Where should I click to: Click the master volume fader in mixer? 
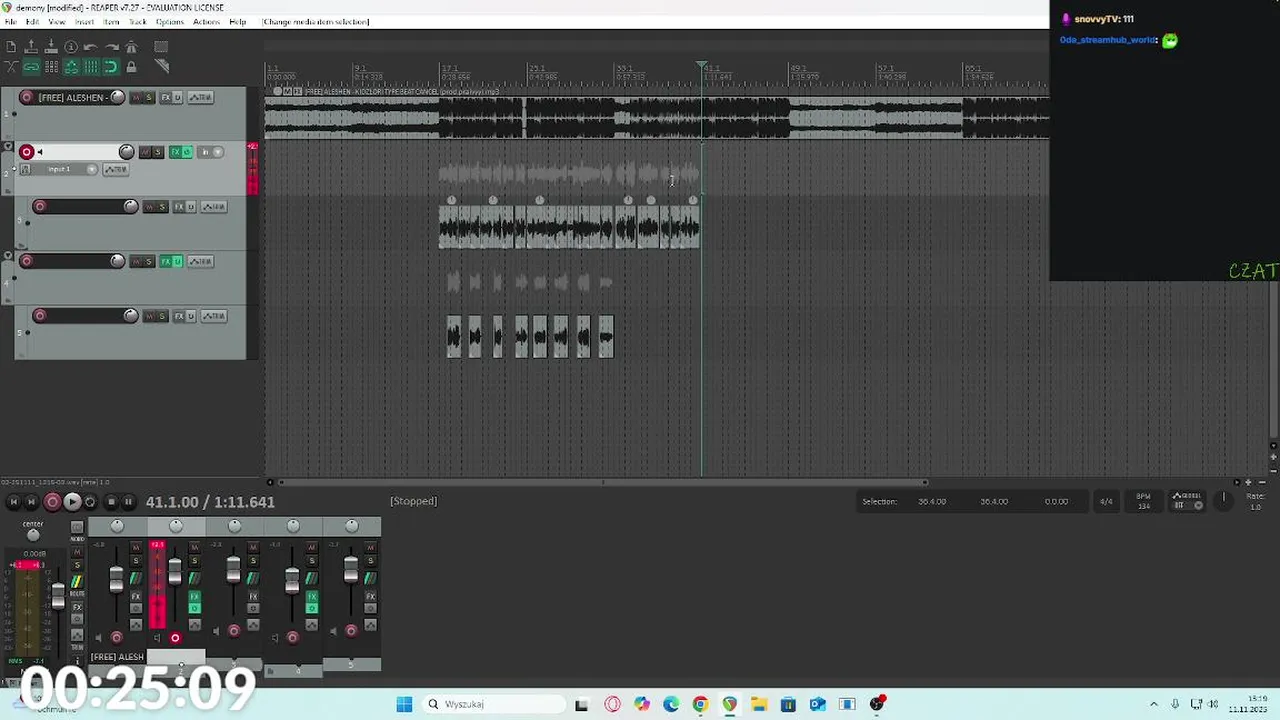58,595
